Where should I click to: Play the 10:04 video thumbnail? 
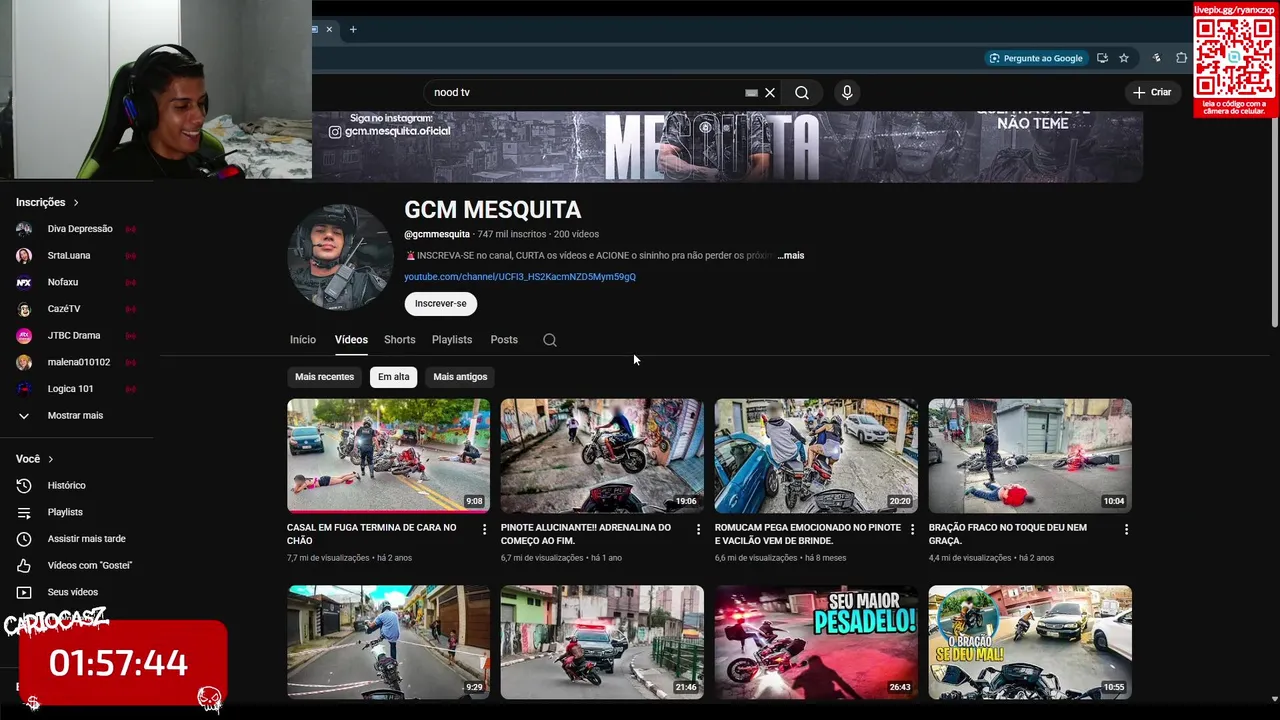coord(1030,456)
